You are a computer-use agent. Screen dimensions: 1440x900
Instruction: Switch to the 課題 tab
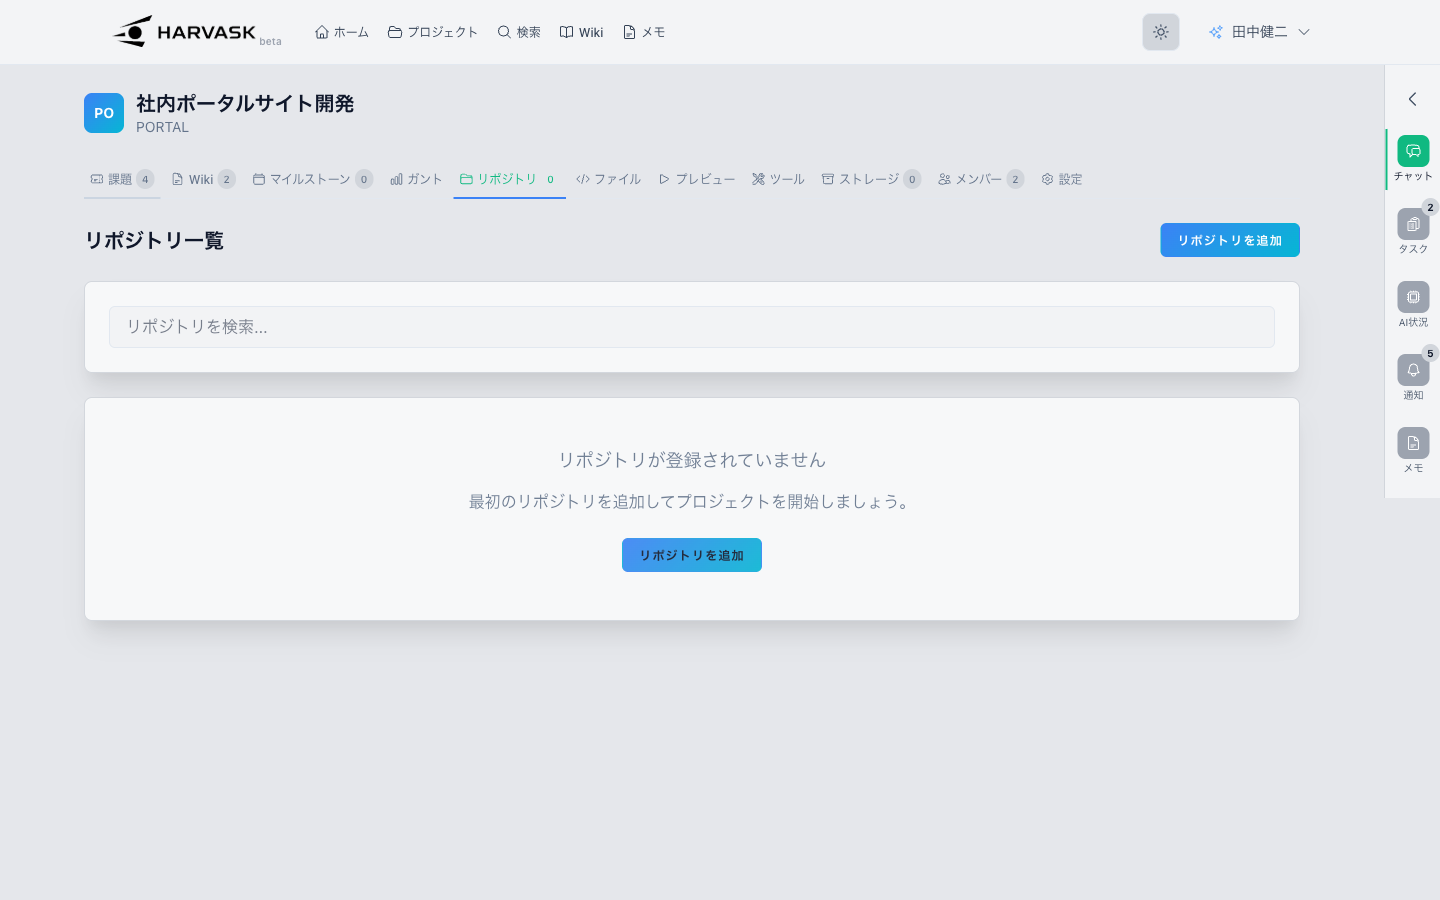pos(121,179)
